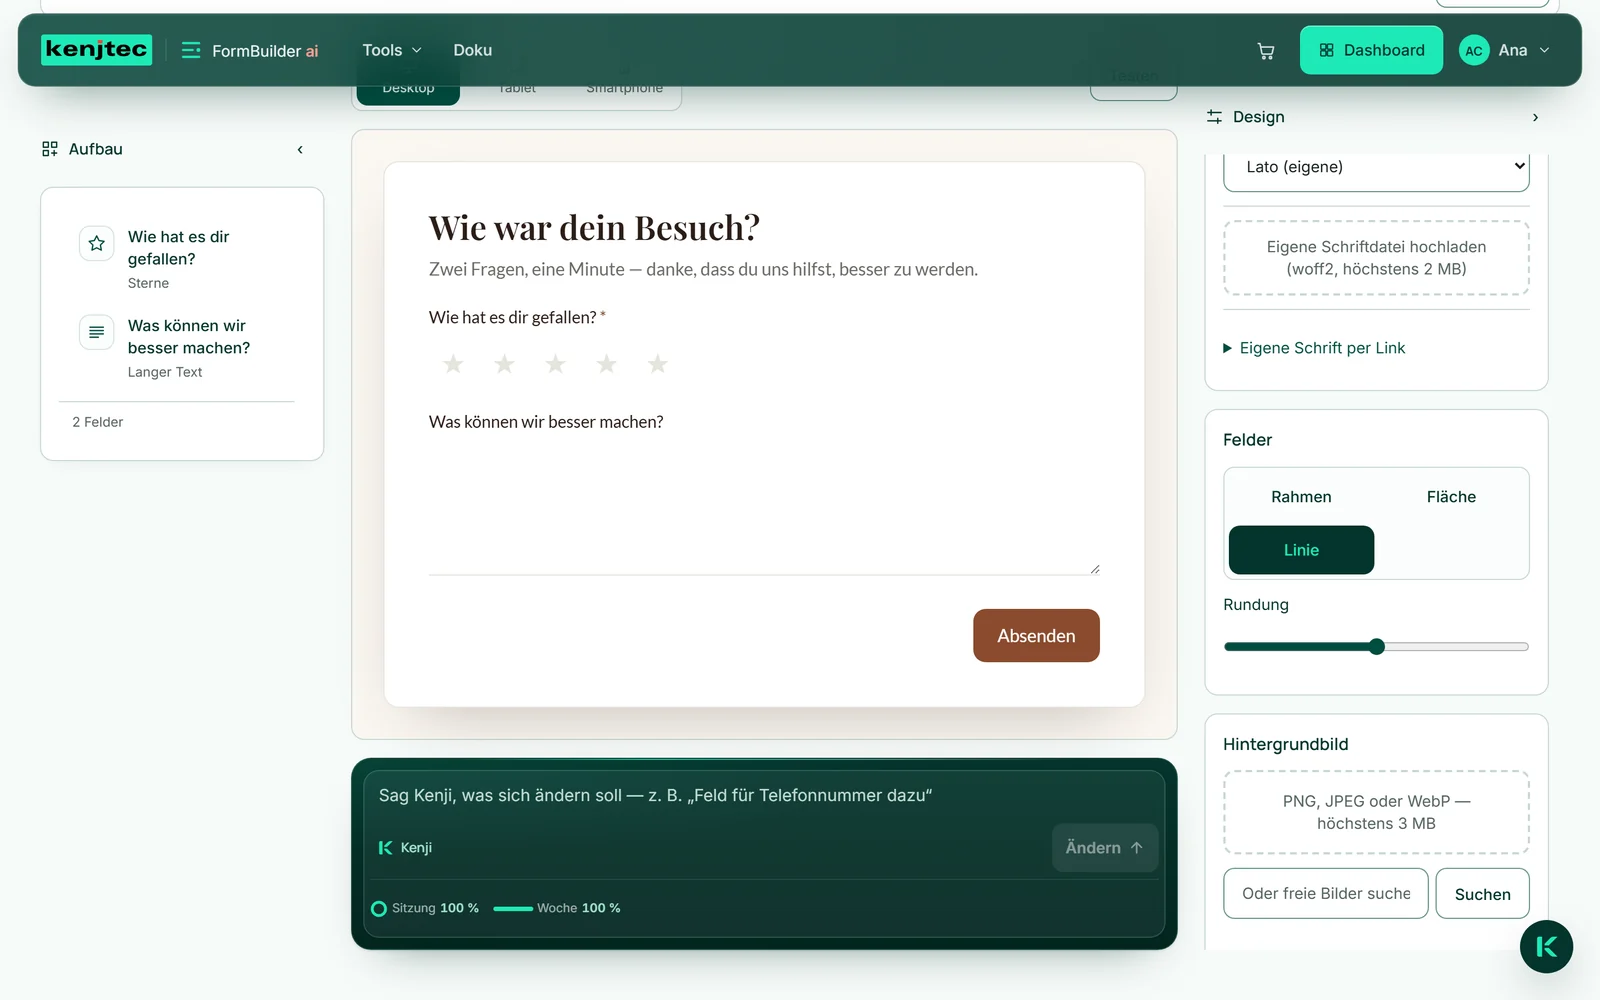
Task: Click the Sitzung usage ring indicator
Action: click(x=379, y=909)
